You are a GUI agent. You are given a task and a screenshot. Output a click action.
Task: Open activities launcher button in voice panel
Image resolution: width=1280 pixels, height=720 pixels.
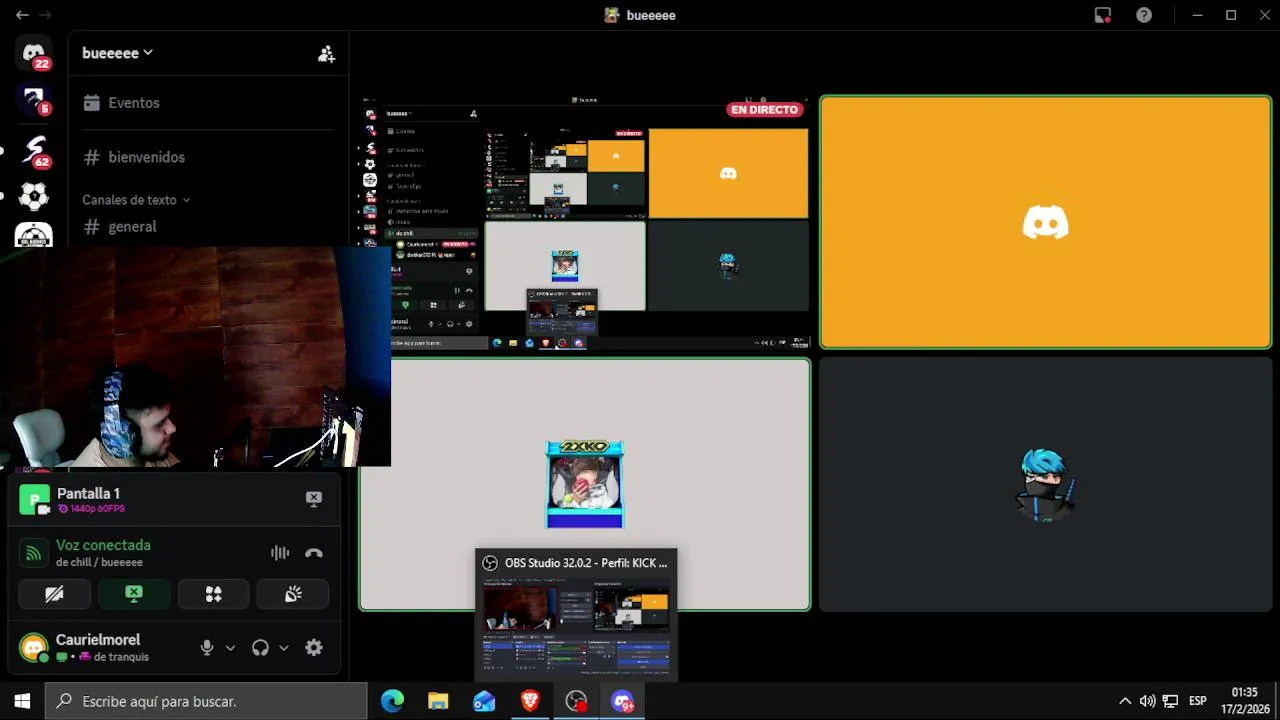(213, 594)
